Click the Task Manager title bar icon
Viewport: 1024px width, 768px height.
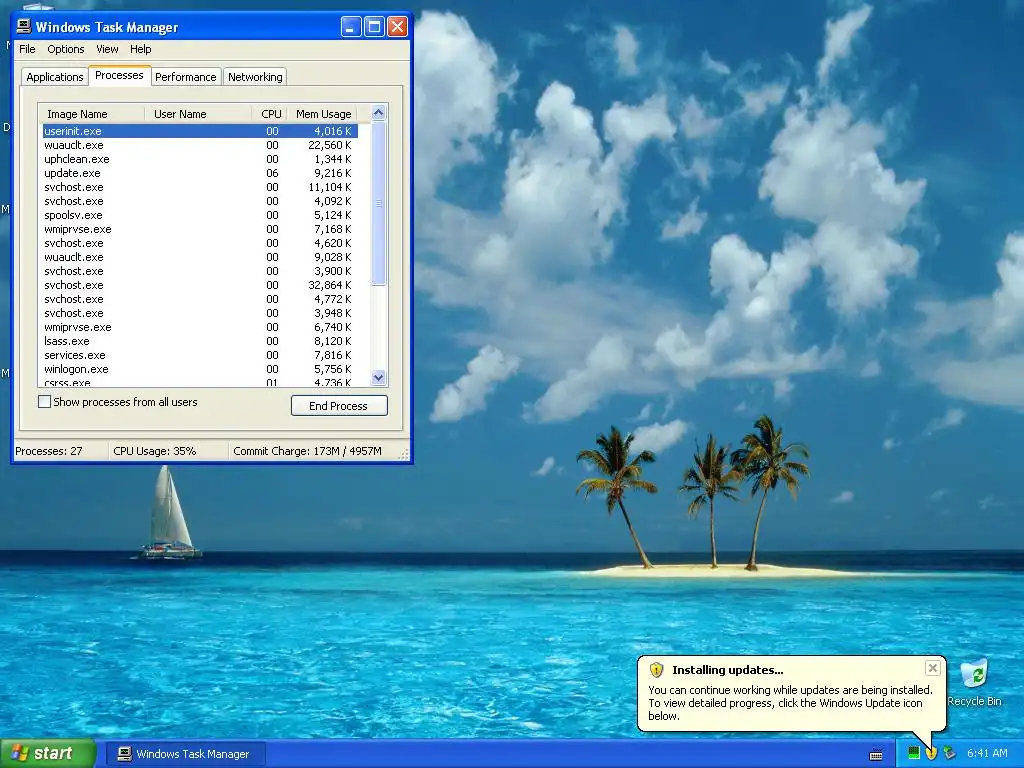(24, 26)
